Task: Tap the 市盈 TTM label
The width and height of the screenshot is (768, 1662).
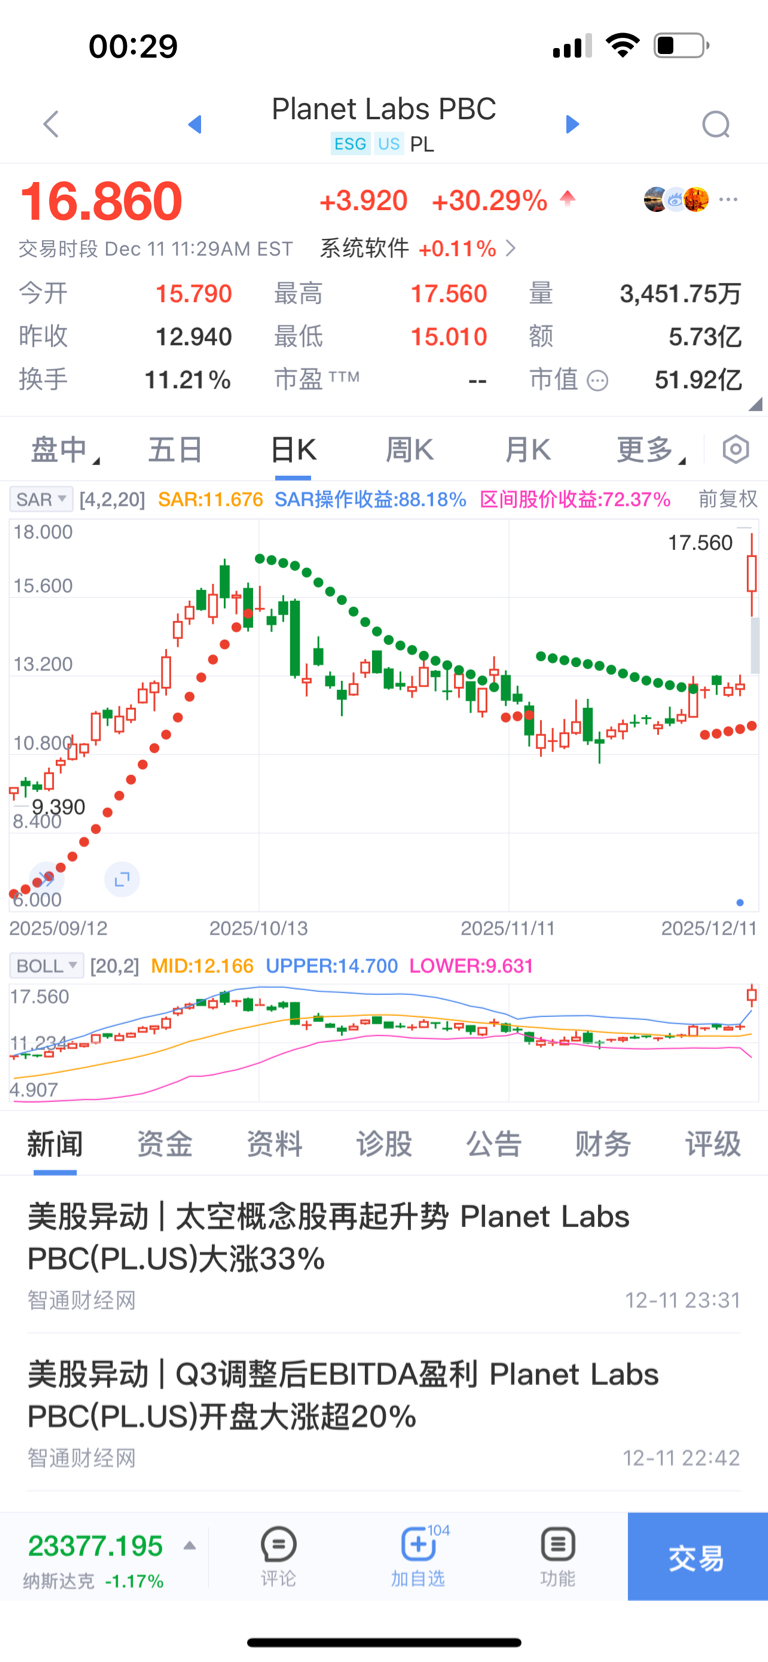Action: [x=317, y=380]
